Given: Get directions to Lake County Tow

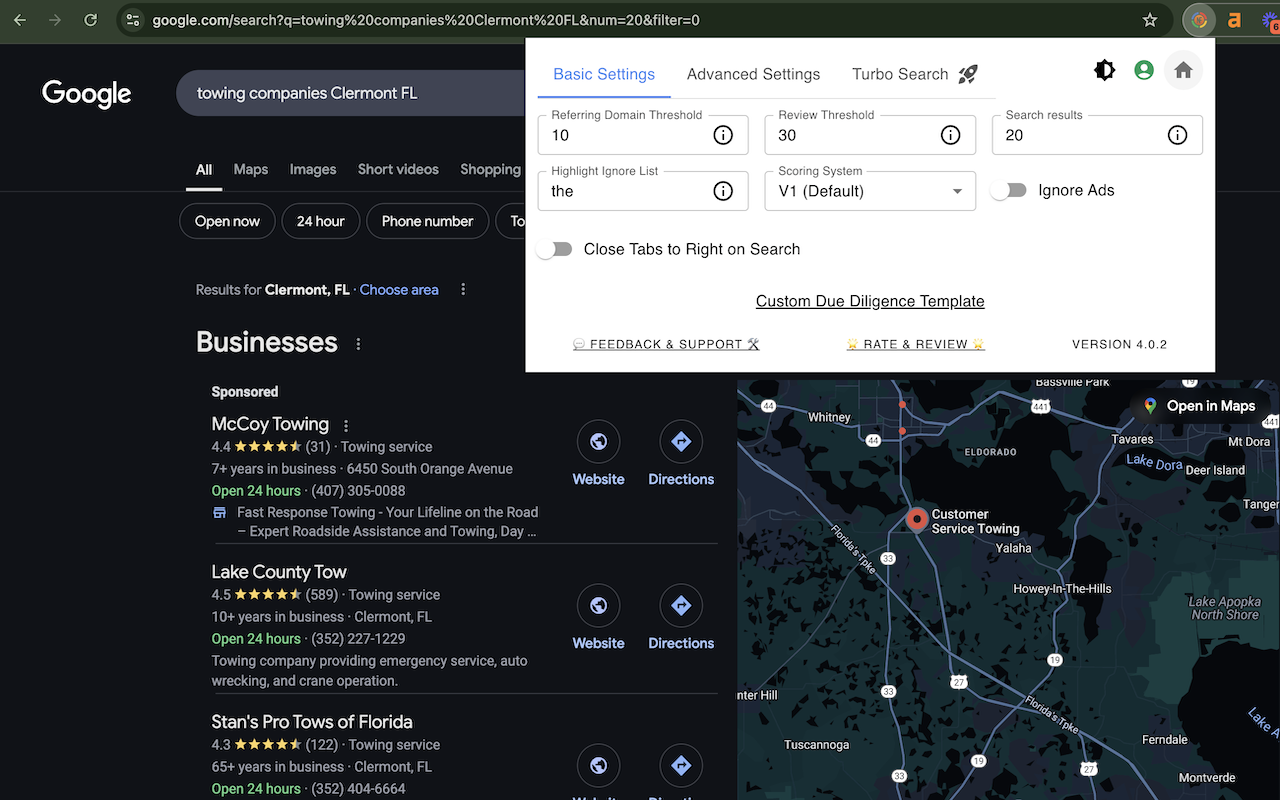Looking at the screenshot, I should click(x=680, y=605).
